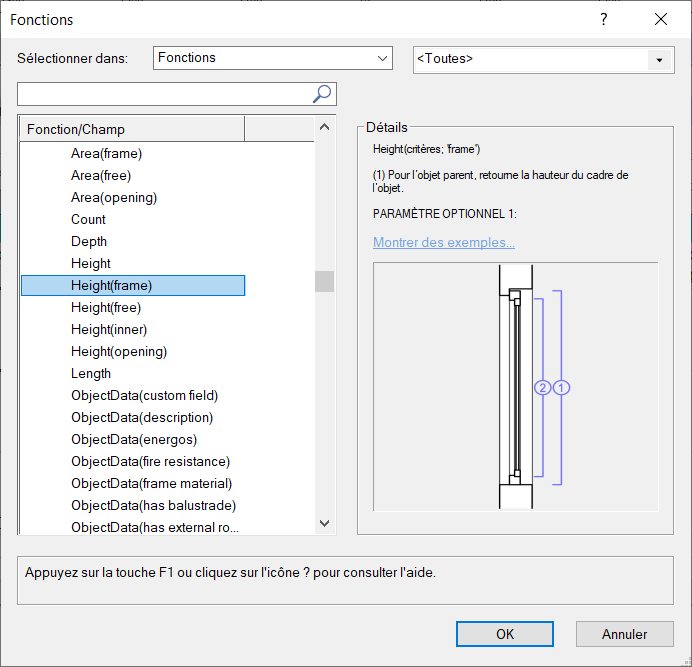Click in the function search field

click(165, 94)
